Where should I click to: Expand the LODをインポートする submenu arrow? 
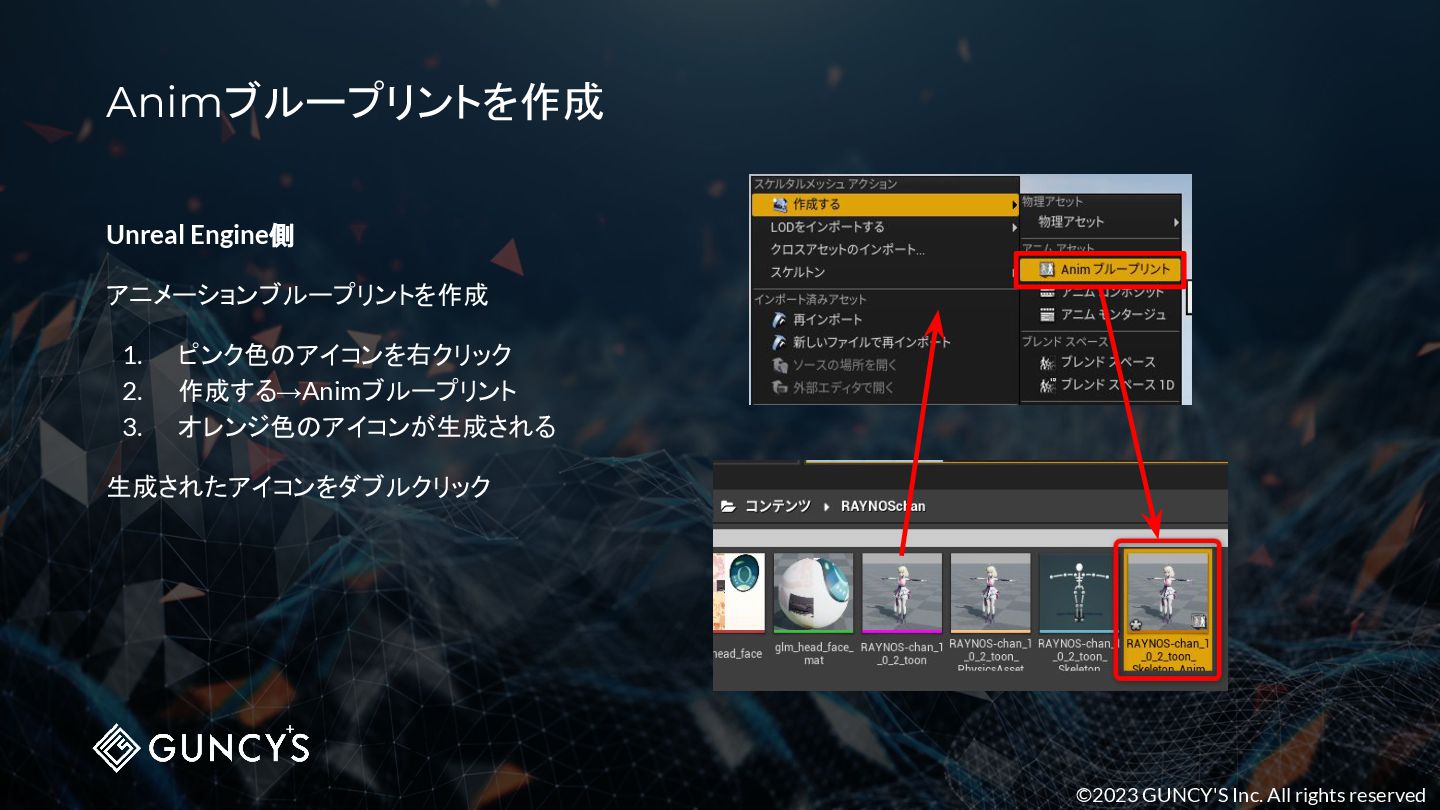pos(1013,227)
